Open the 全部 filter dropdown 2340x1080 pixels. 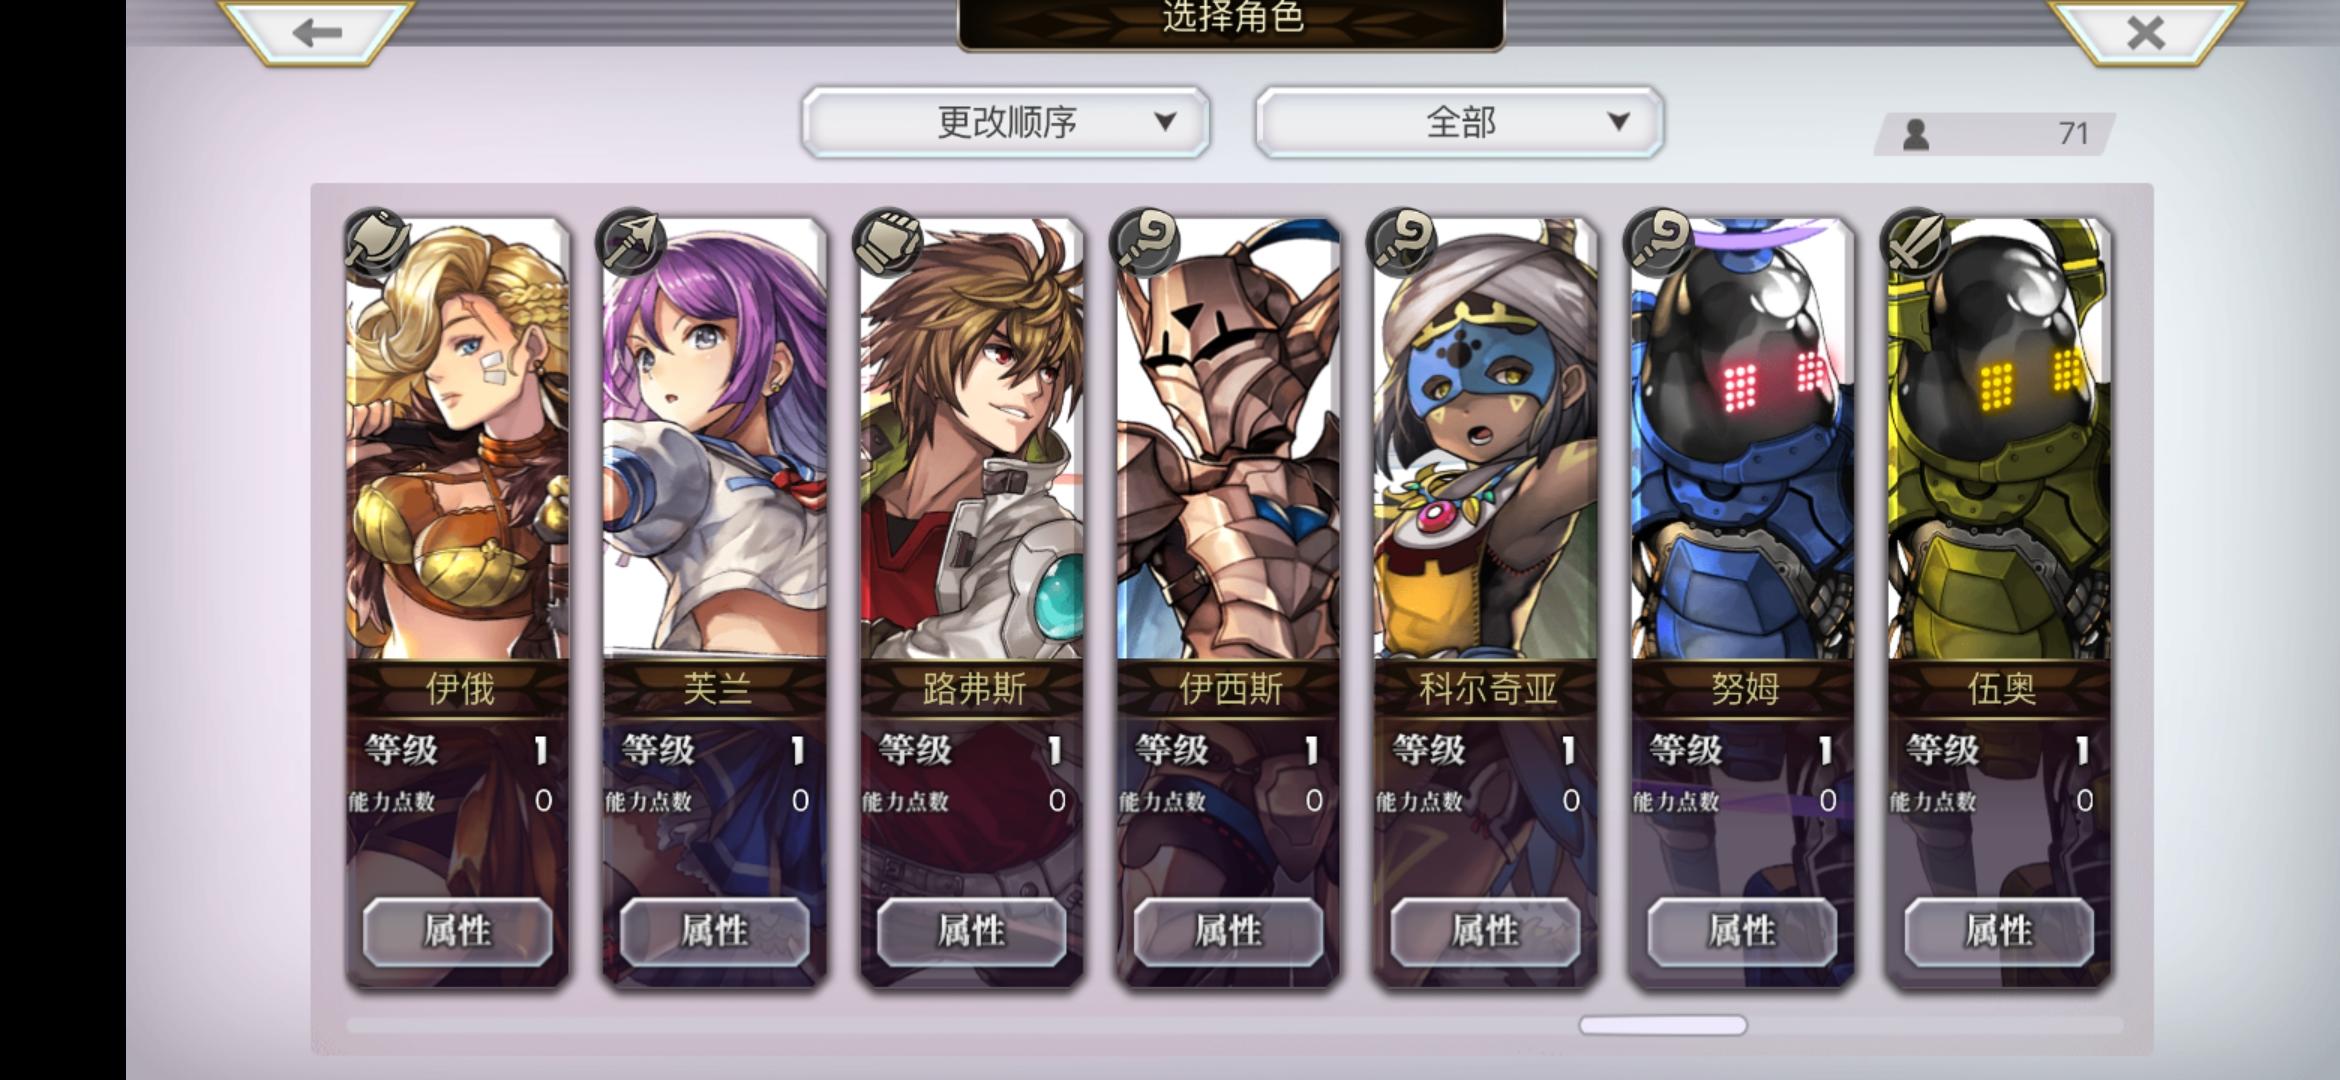1460,122
